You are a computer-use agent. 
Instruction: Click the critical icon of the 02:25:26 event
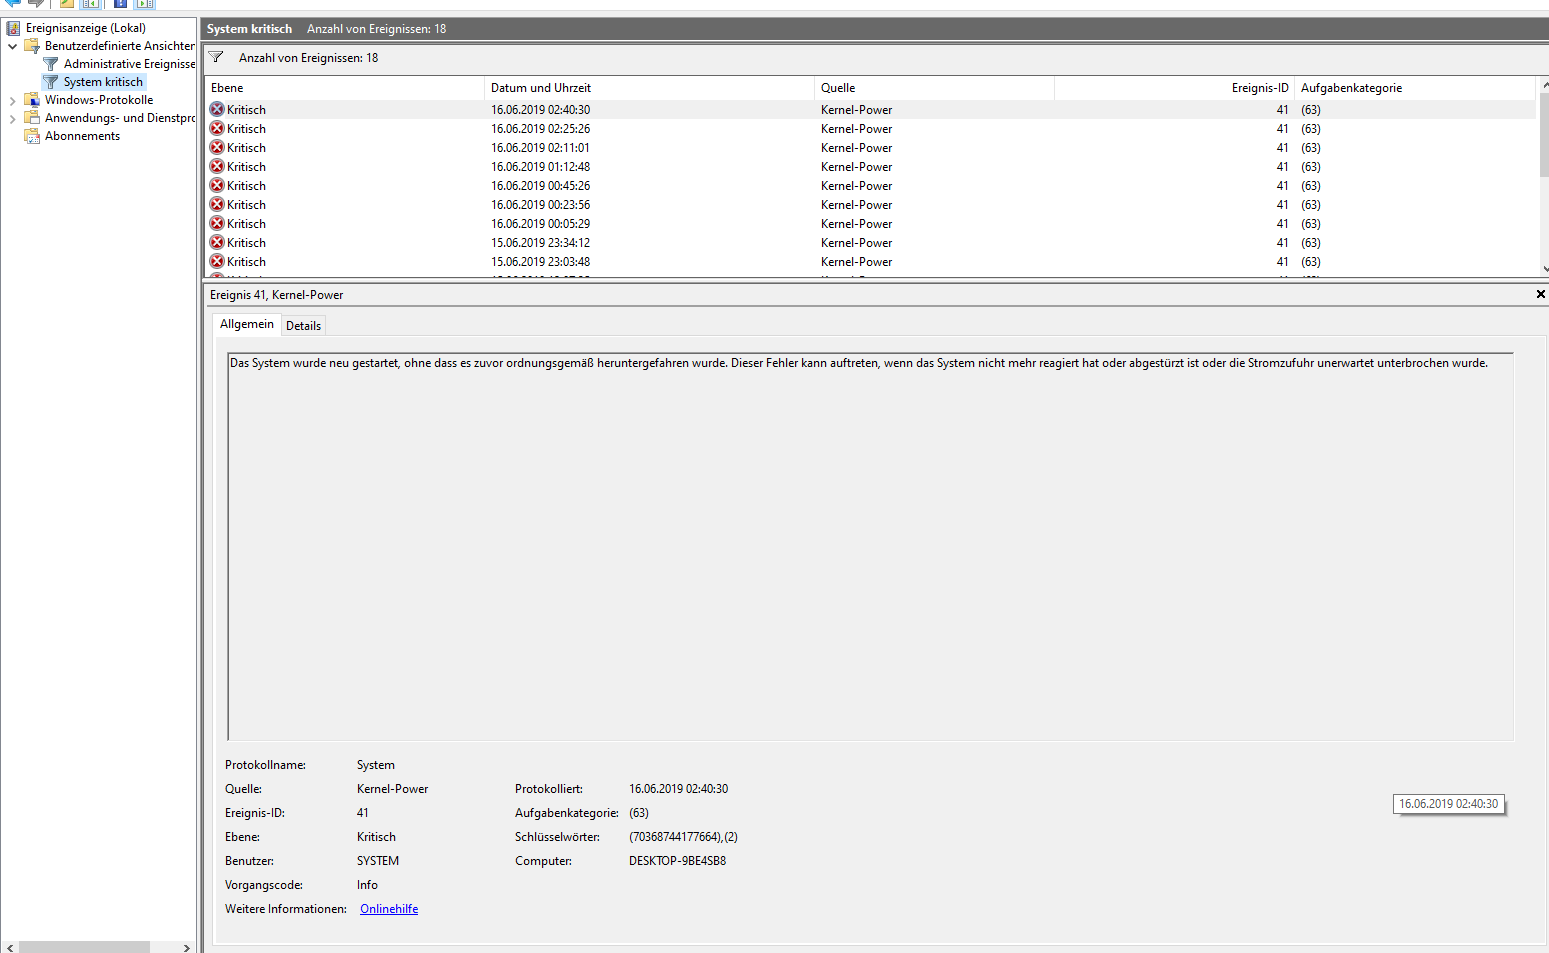click(217, 128)
